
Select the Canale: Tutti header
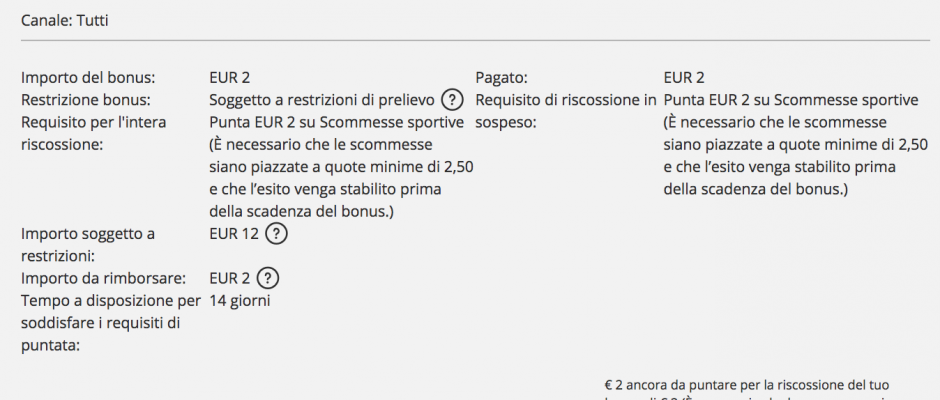[65, 20]
